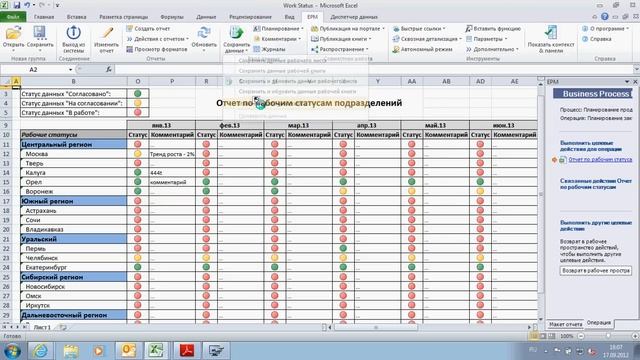Switch to Макет отчета pane tab
Screen dimensions: 640x360
point(566,324)
